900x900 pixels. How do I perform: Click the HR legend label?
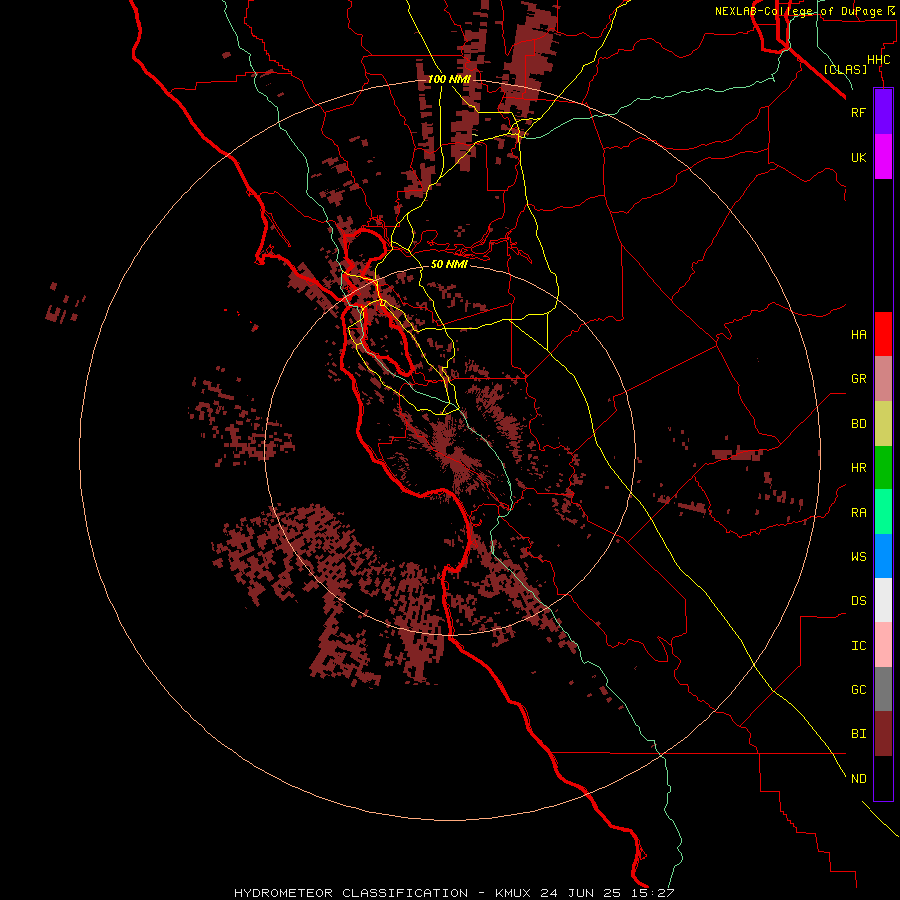(x=858, y=468)
